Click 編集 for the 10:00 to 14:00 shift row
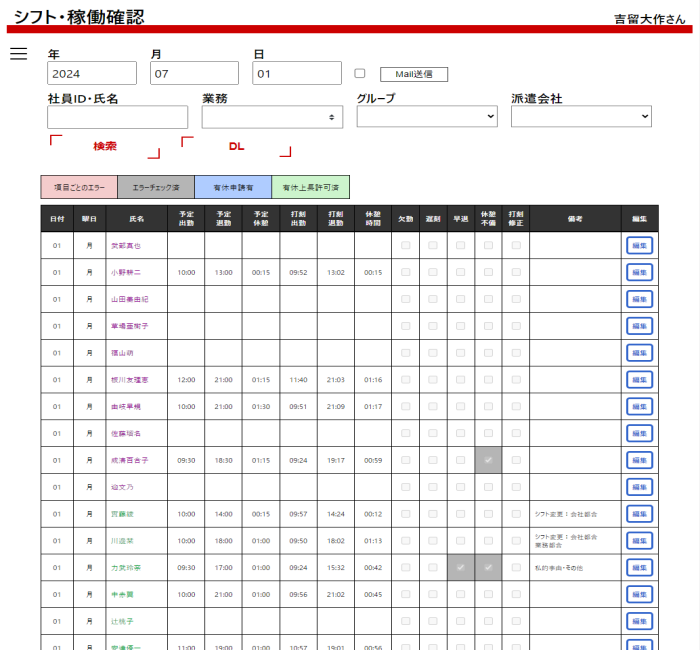The width and height of the screenshot is (700, 650). pos(639,514)
